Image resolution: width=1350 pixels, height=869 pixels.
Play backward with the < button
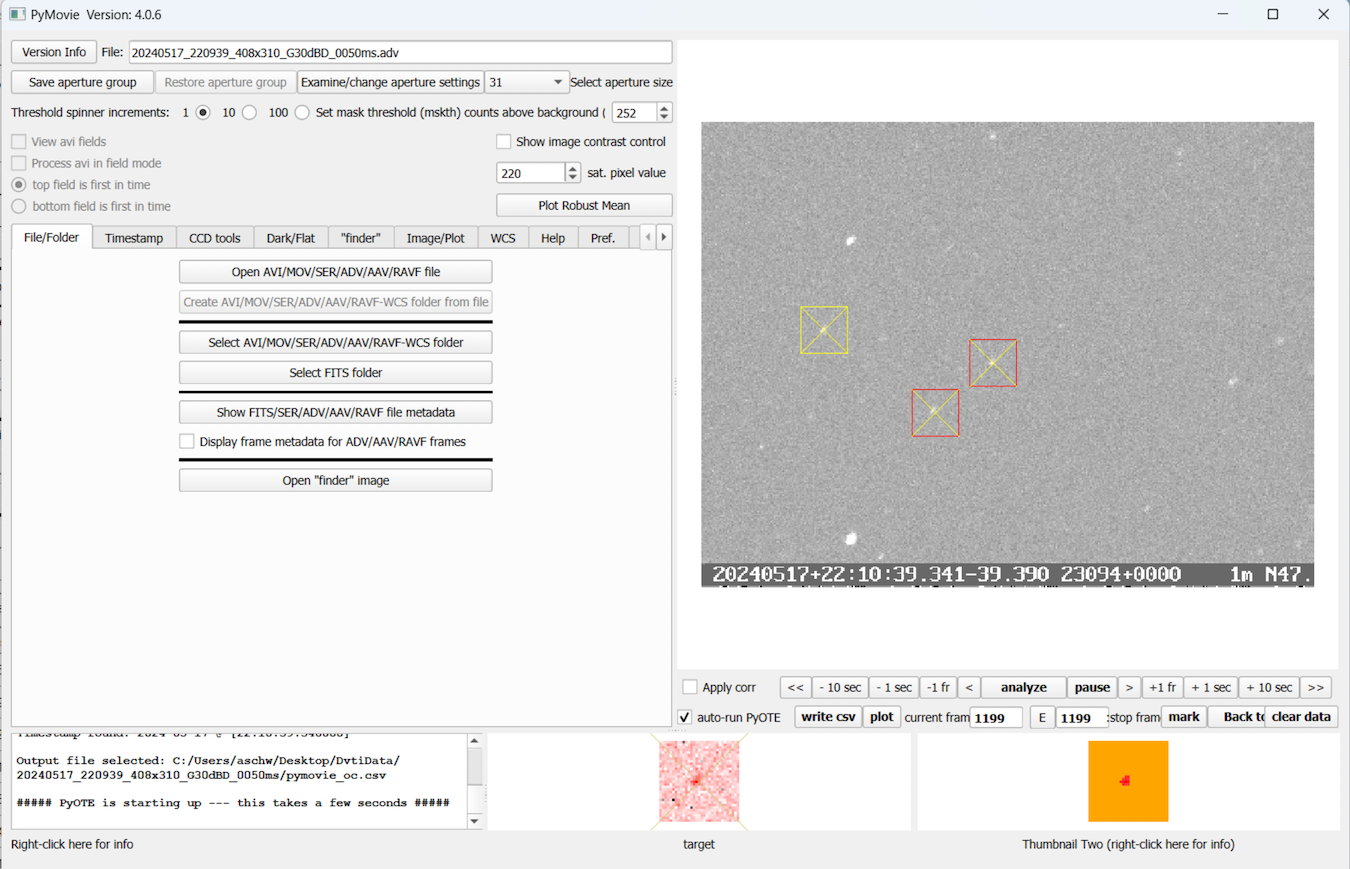968,688
